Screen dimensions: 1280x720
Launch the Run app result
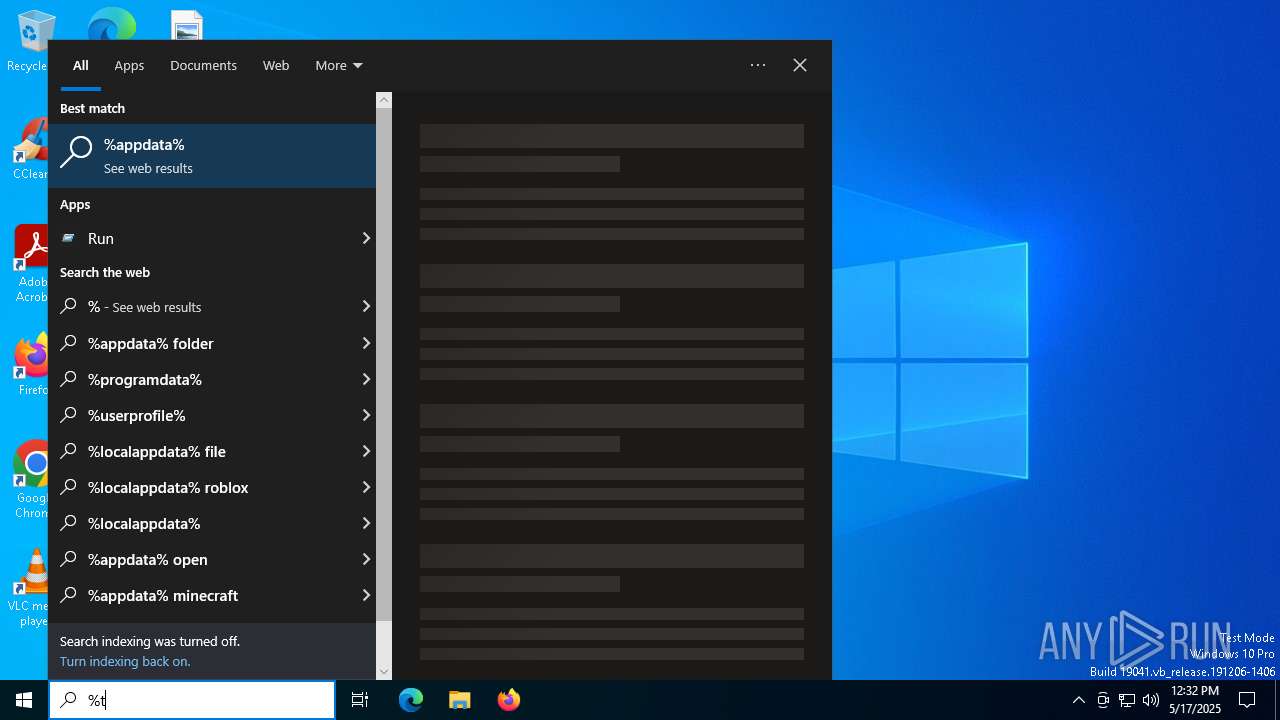click(x=203, y=238)
